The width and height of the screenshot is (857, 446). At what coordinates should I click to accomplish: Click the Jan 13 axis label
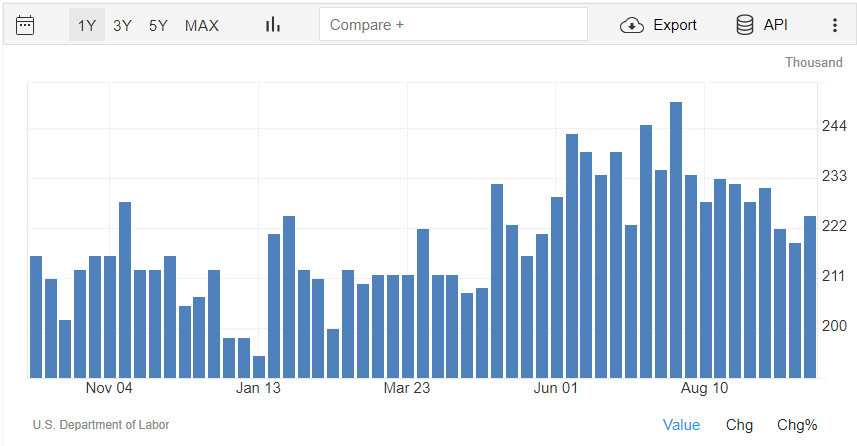tap(258, 388)
